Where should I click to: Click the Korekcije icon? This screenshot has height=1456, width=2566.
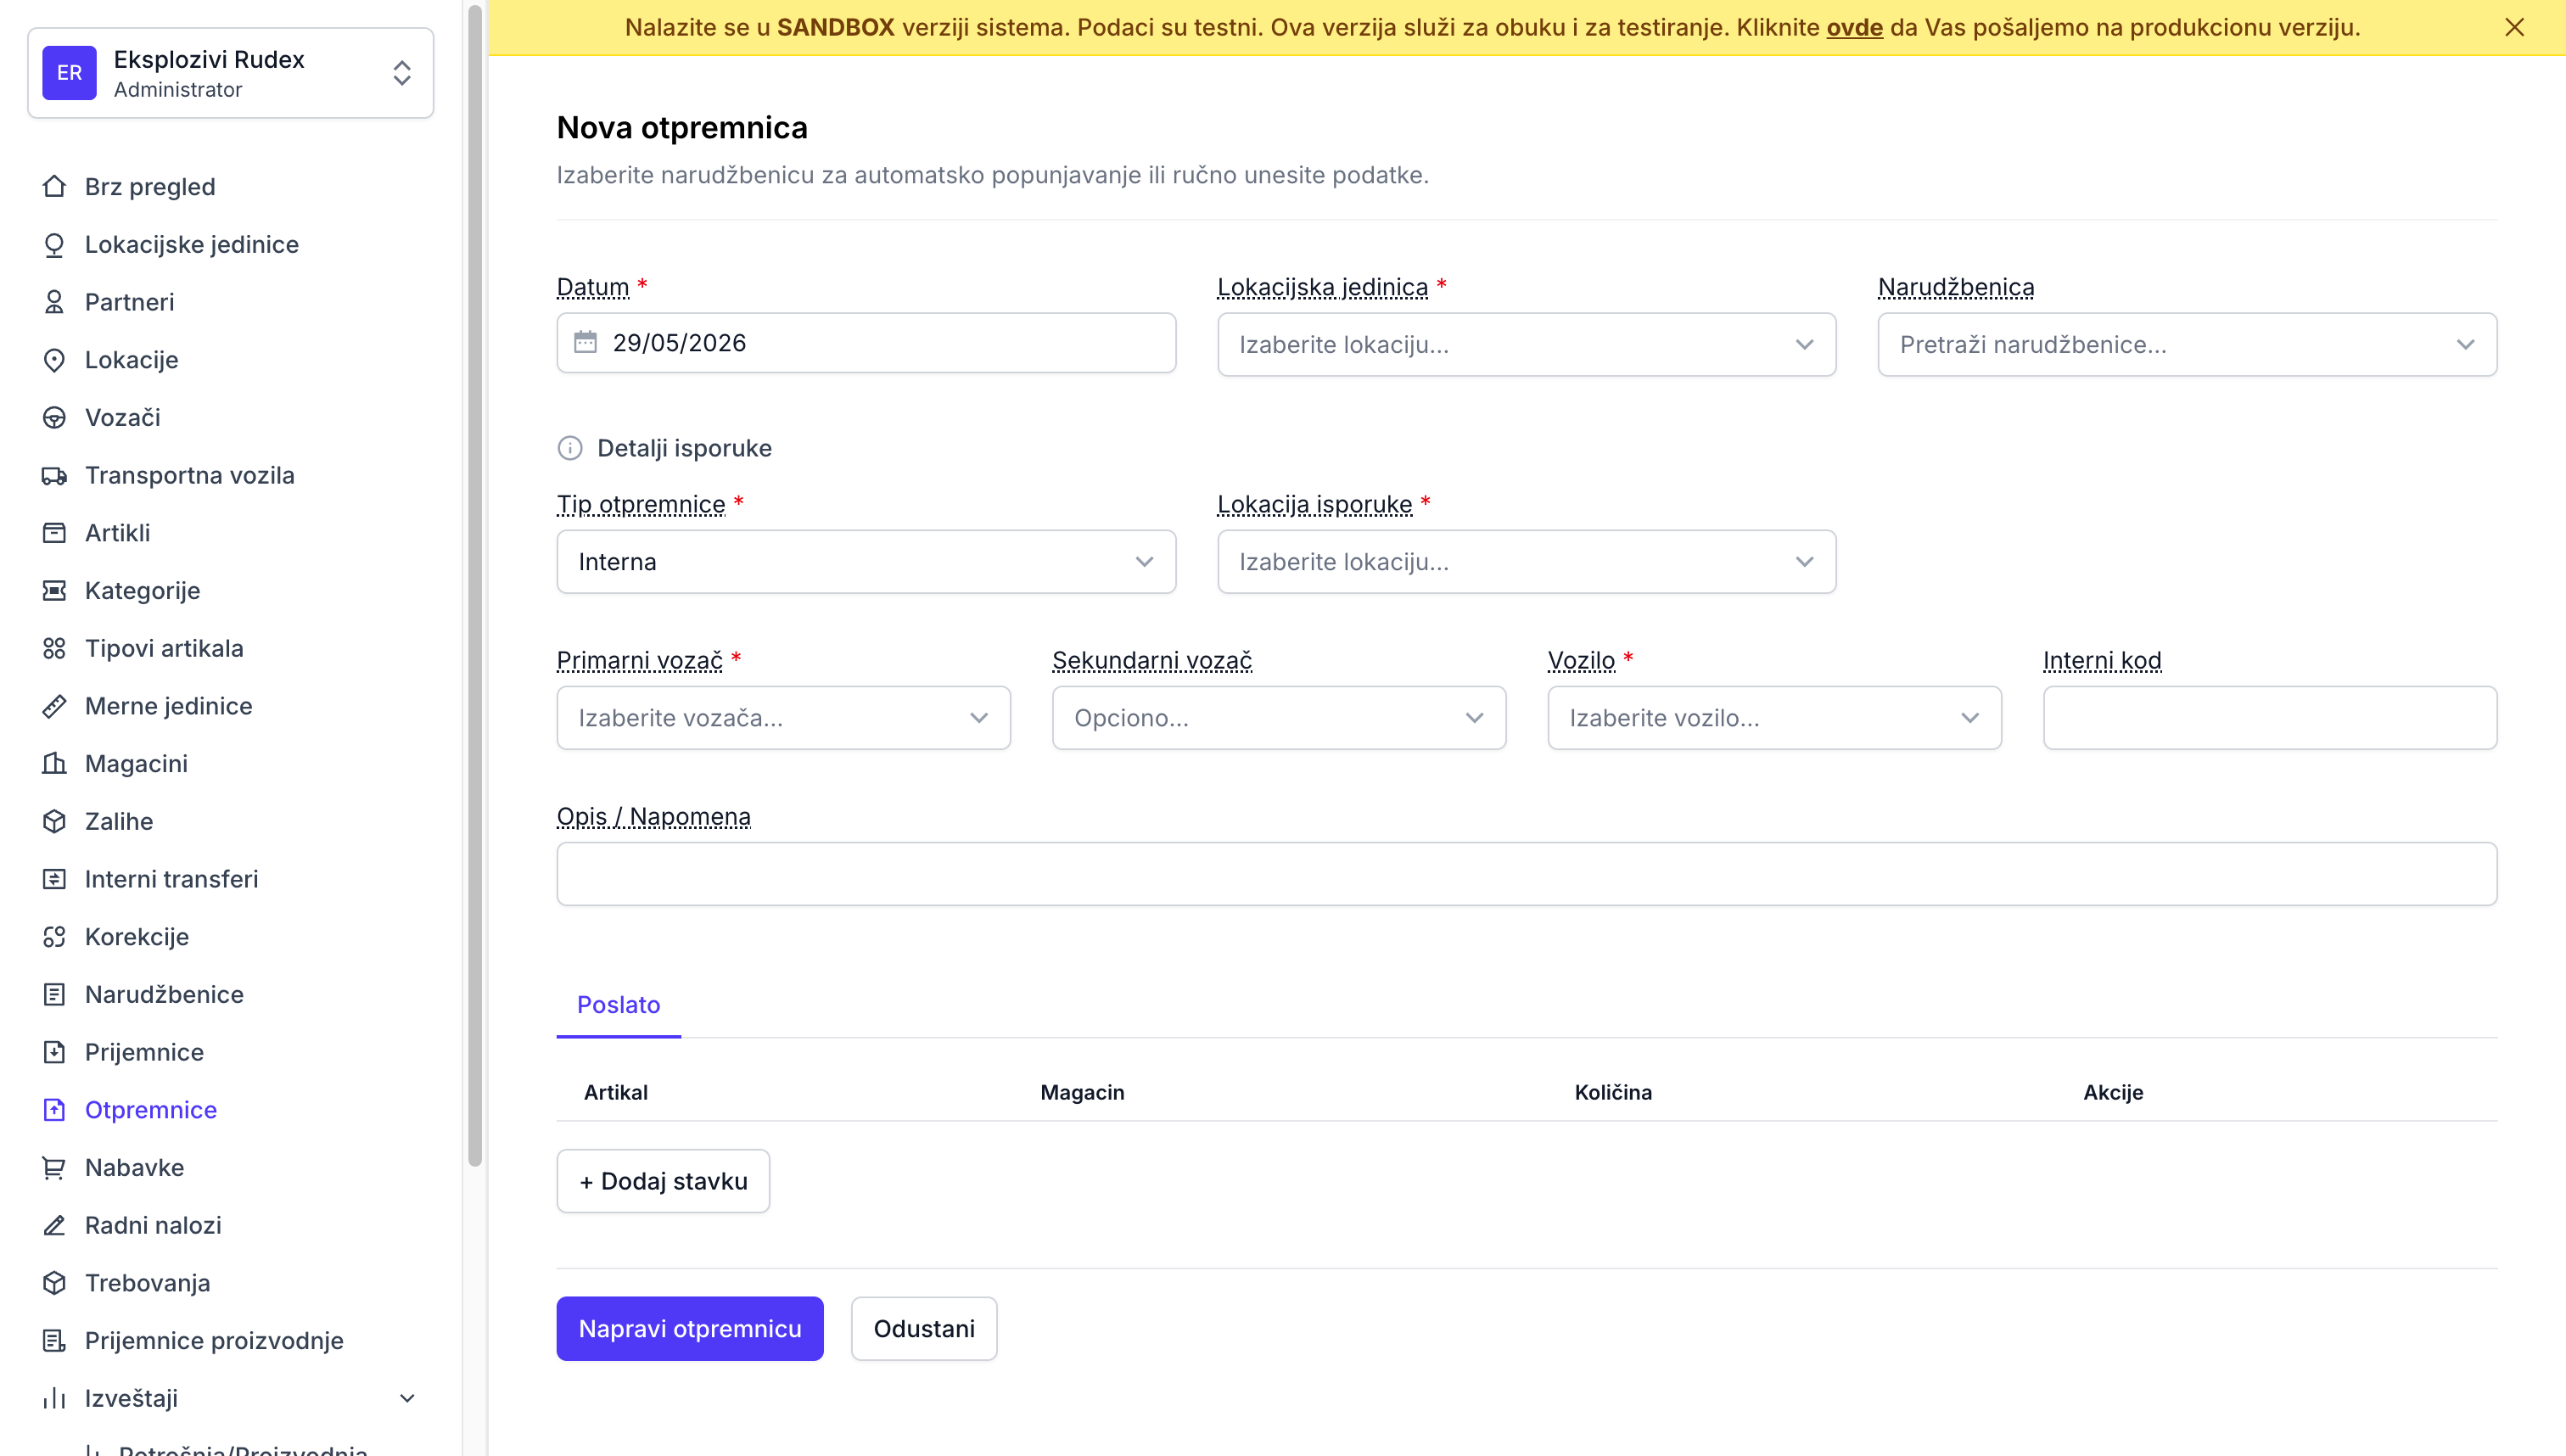54,937
